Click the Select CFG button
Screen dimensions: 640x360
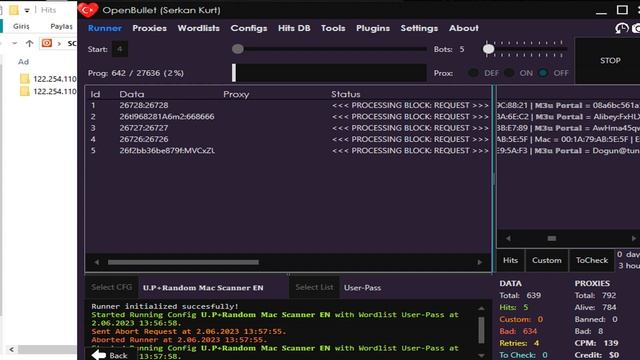click(x=111, y=287)
